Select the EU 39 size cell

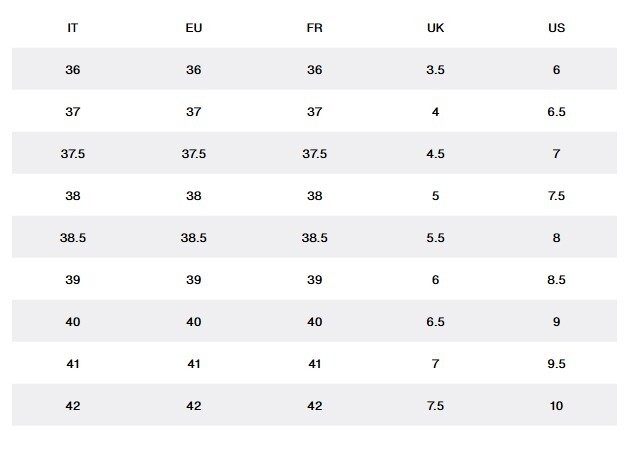tap(194, 280)
